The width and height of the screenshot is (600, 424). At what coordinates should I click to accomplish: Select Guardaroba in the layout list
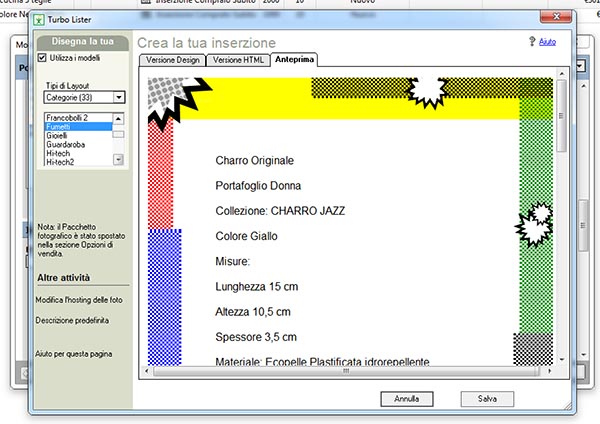pos(78,144)
